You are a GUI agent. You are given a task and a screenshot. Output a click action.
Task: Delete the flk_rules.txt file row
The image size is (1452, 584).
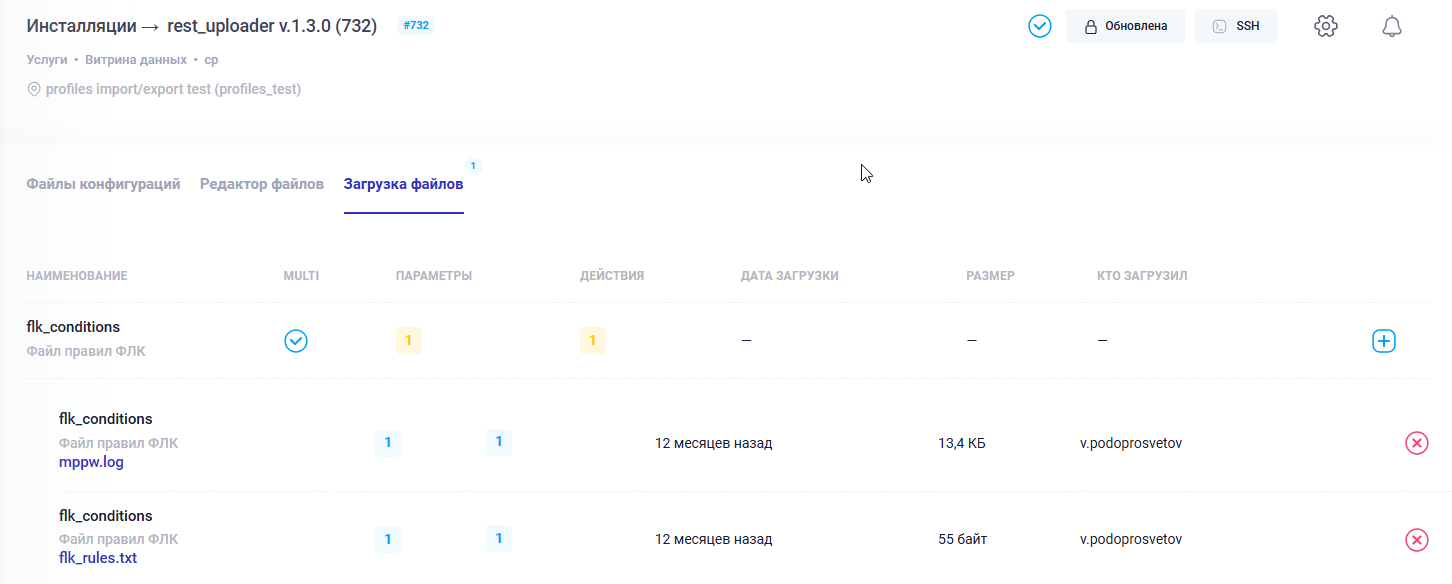(1416, 540)
